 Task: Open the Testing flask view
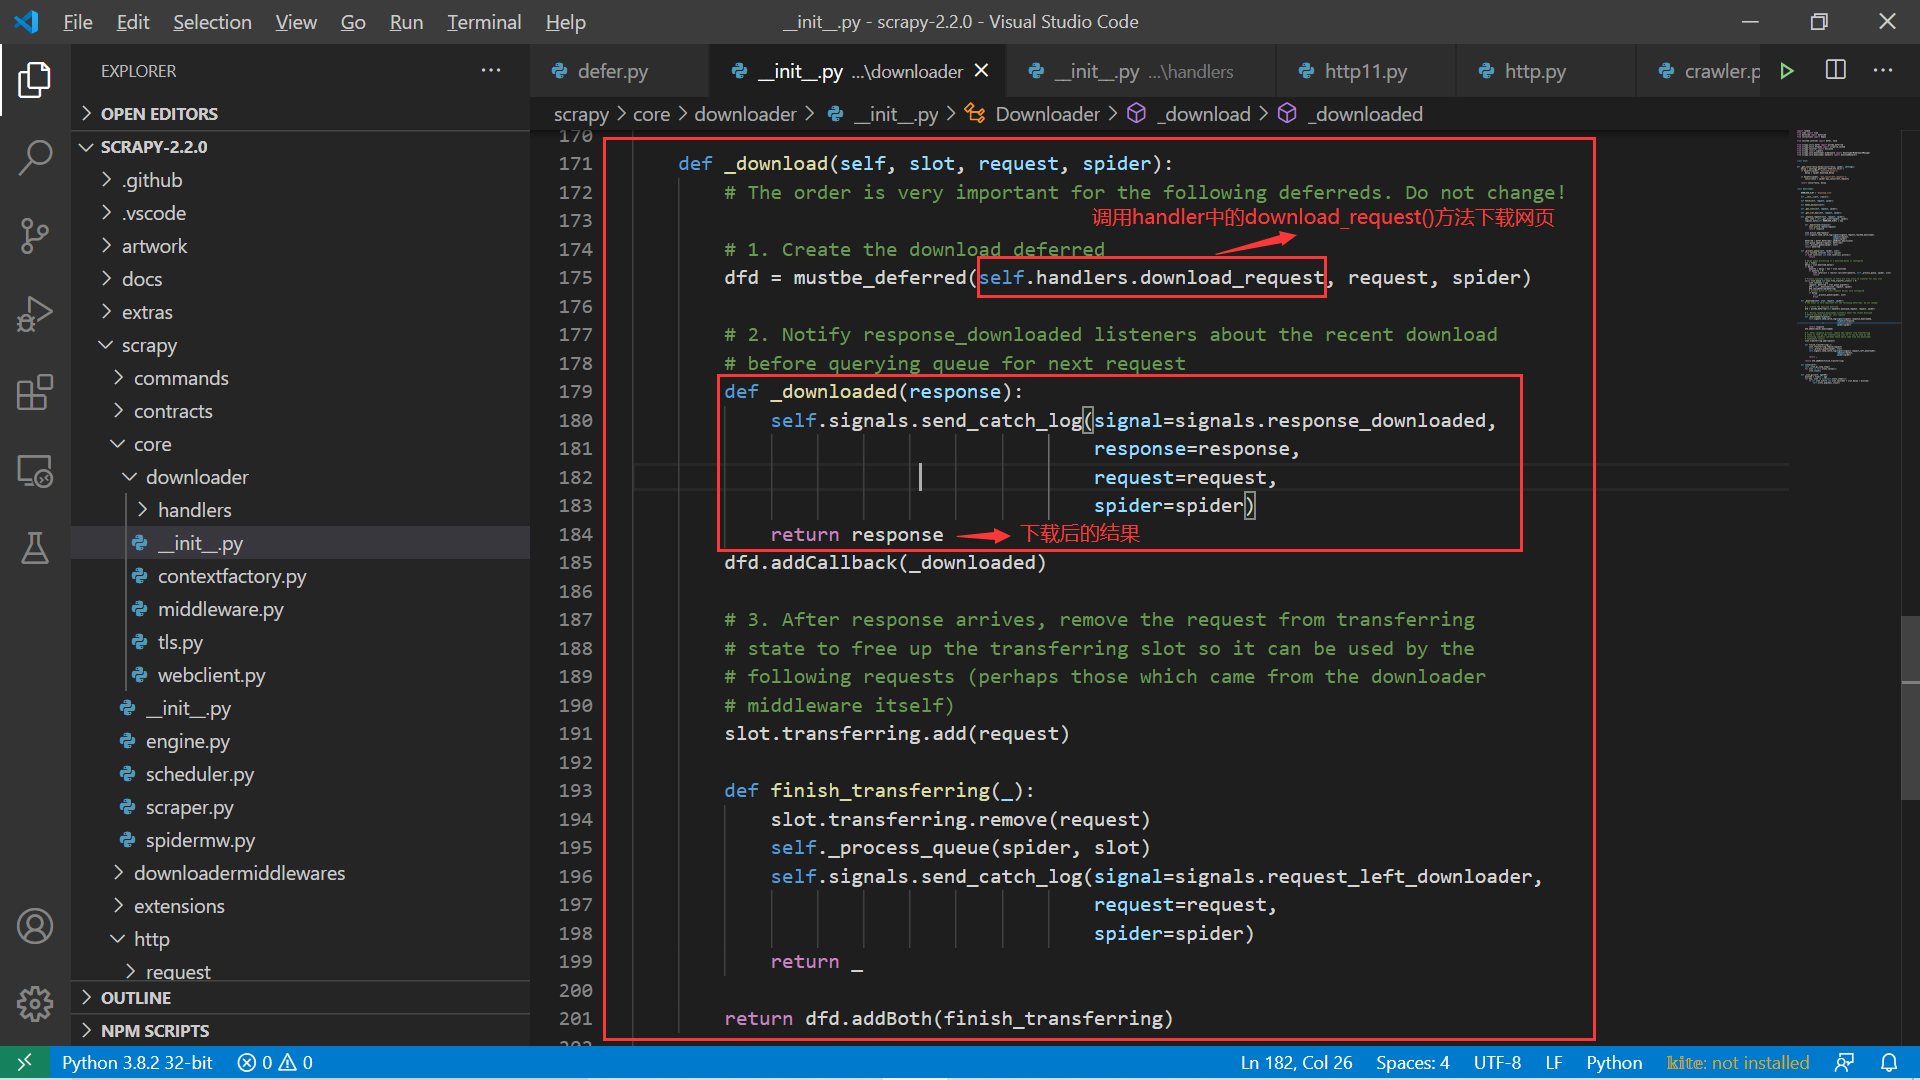[x=35, y=548]
